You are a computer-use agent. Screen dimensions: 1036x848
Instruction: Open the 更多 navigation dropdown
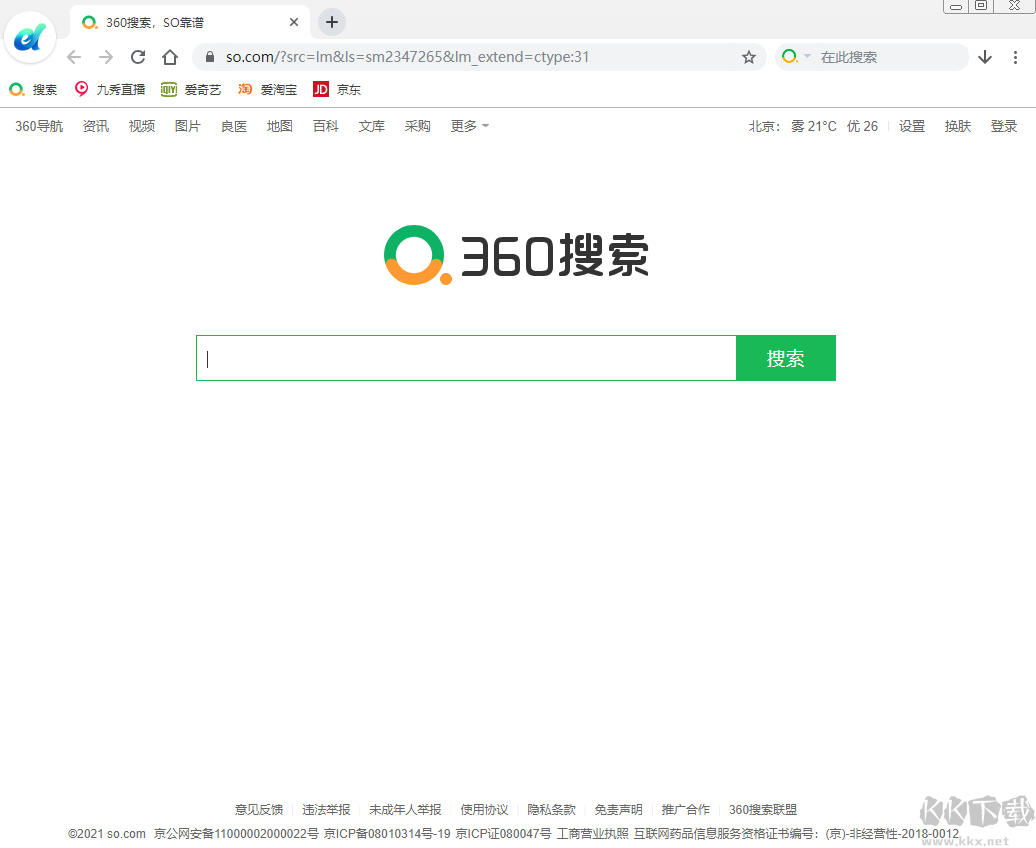click(x=468, y=125)
